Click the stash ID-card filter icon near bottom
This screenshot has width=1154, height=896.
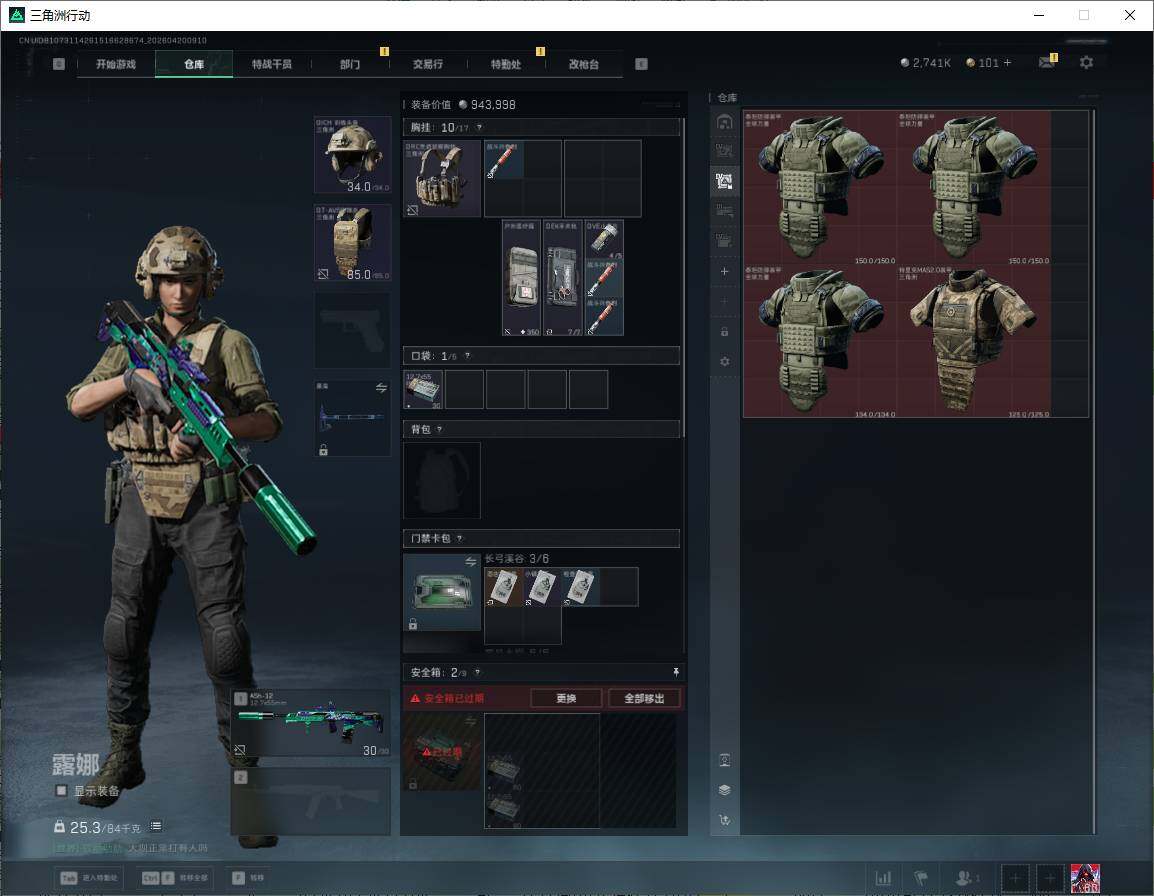[x=724, y=760]
